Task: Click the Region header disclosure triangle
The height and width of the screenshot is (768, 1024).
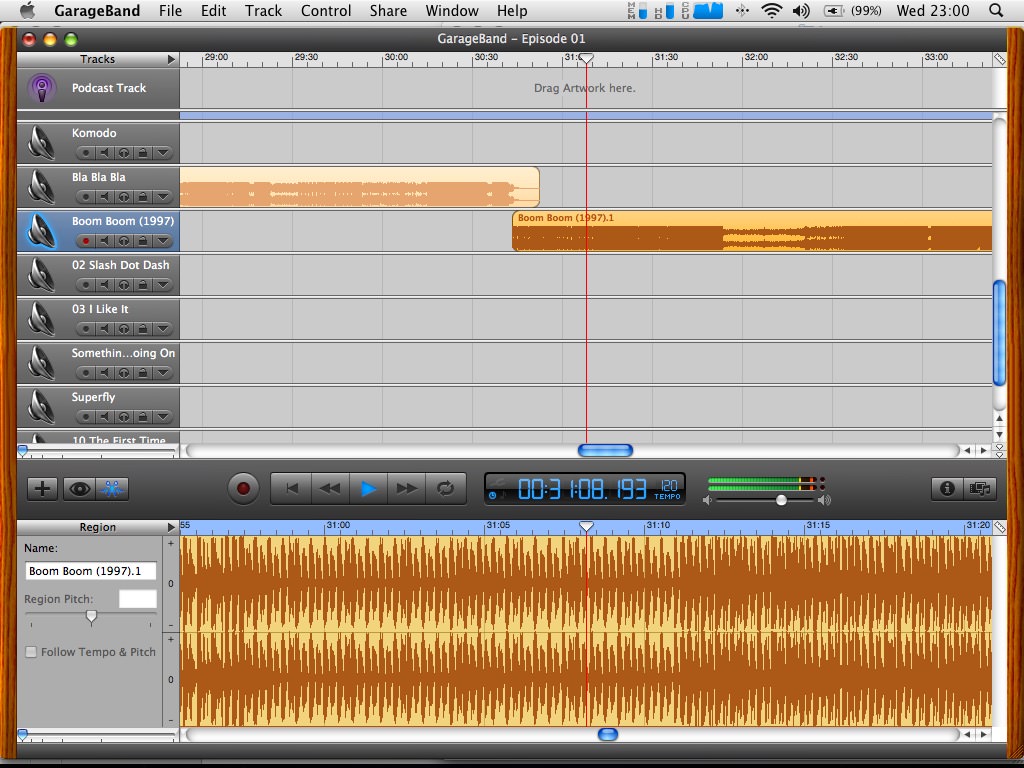Action: point(171,527)
